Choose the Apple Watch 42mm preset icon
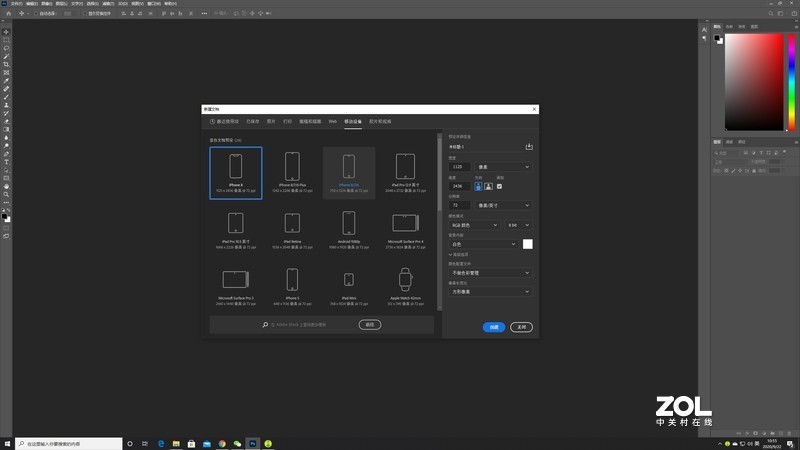The image size is (800, 450). pyautogui.click(x=405, y=280)
